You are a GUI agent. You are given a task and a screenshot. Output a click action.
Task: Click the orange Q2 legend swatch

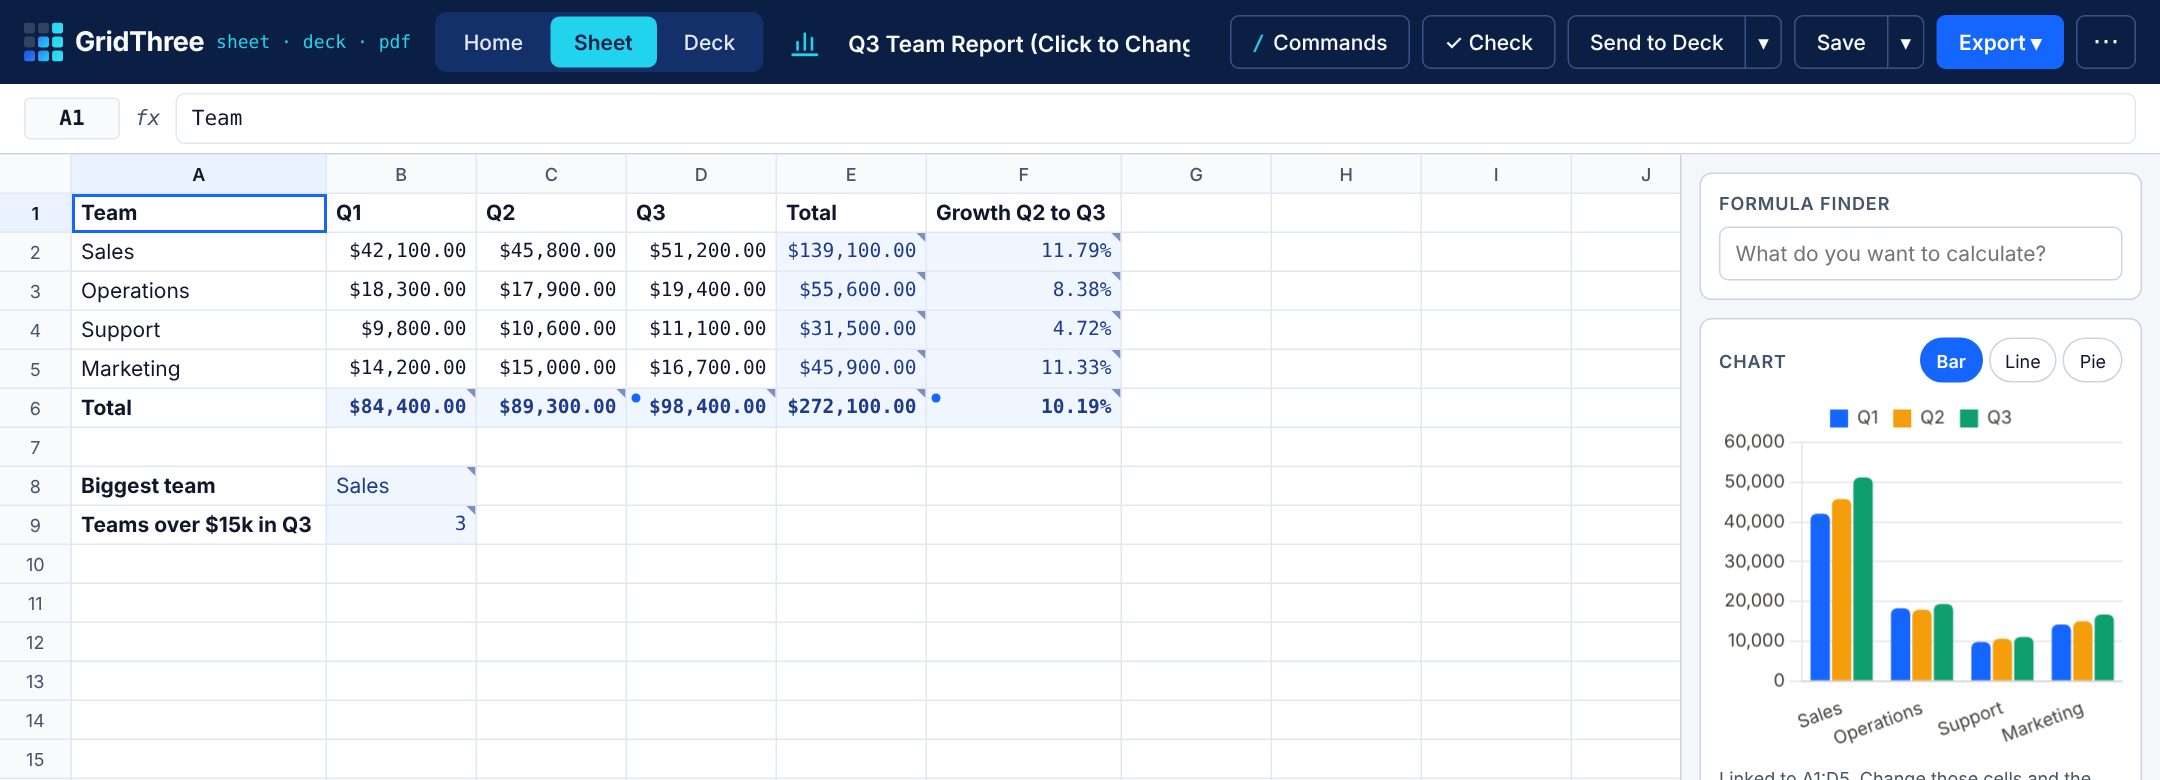(x=1902, y=418)
